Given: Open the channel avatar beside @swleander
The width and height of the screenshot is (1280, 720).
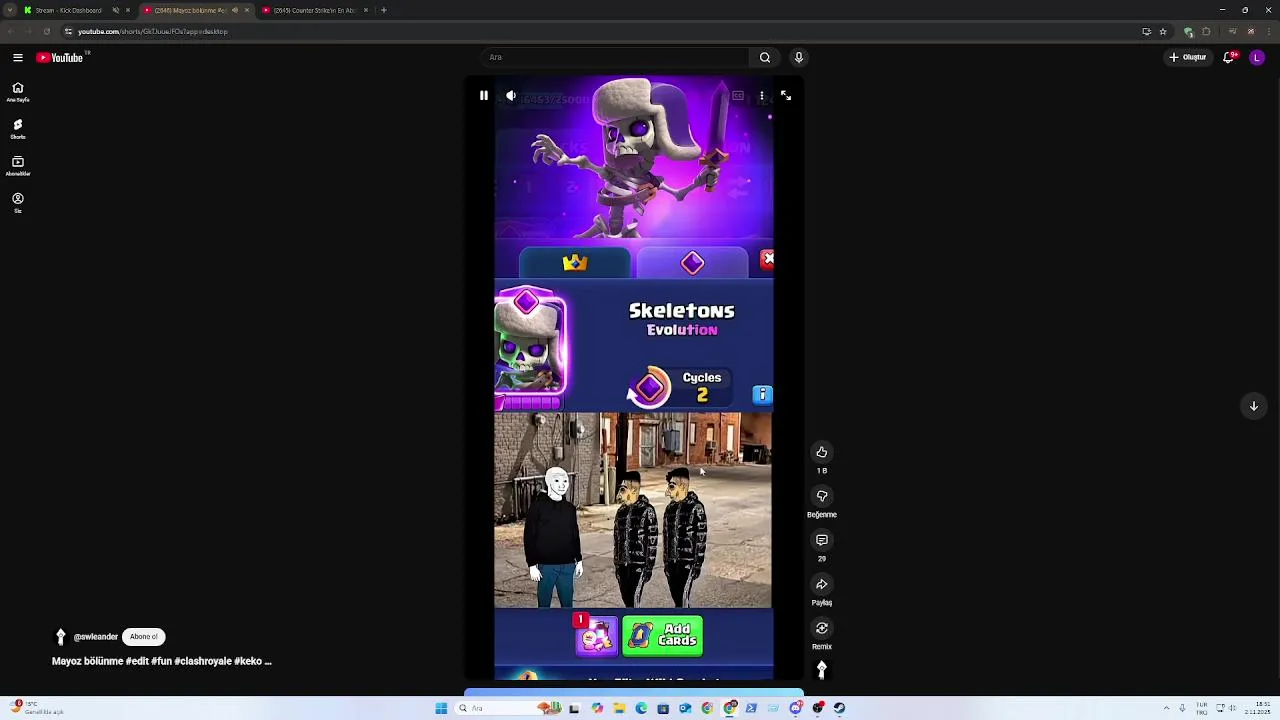Looking at the screenshot, I should [x=61, y=637].
